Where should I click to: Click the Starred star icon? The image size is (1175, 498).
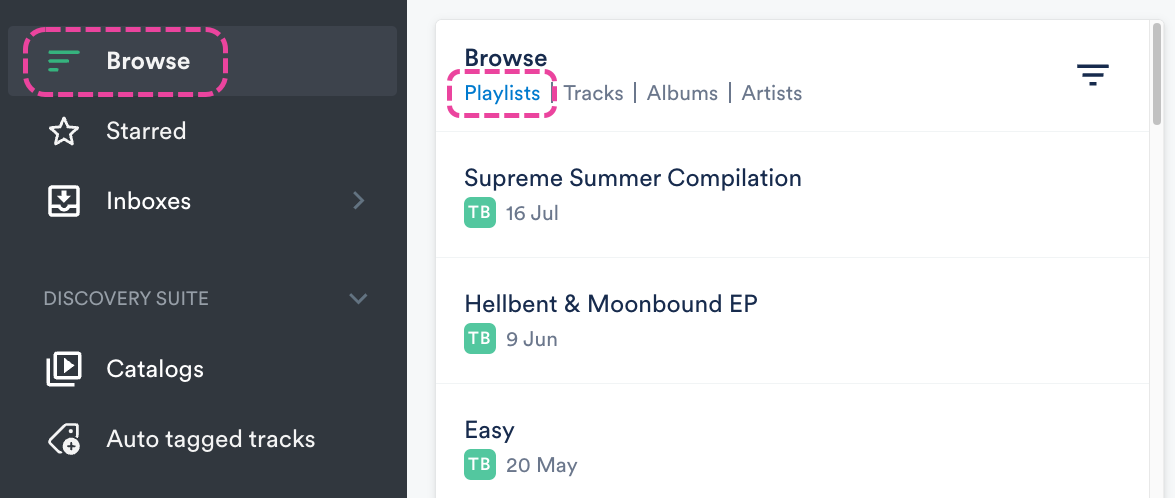point(65,131)
